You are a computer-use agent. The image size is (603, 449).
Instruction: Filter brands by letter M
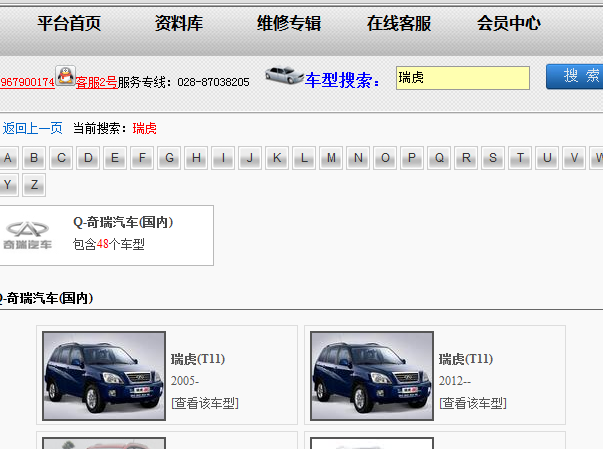tap(331, 158)
